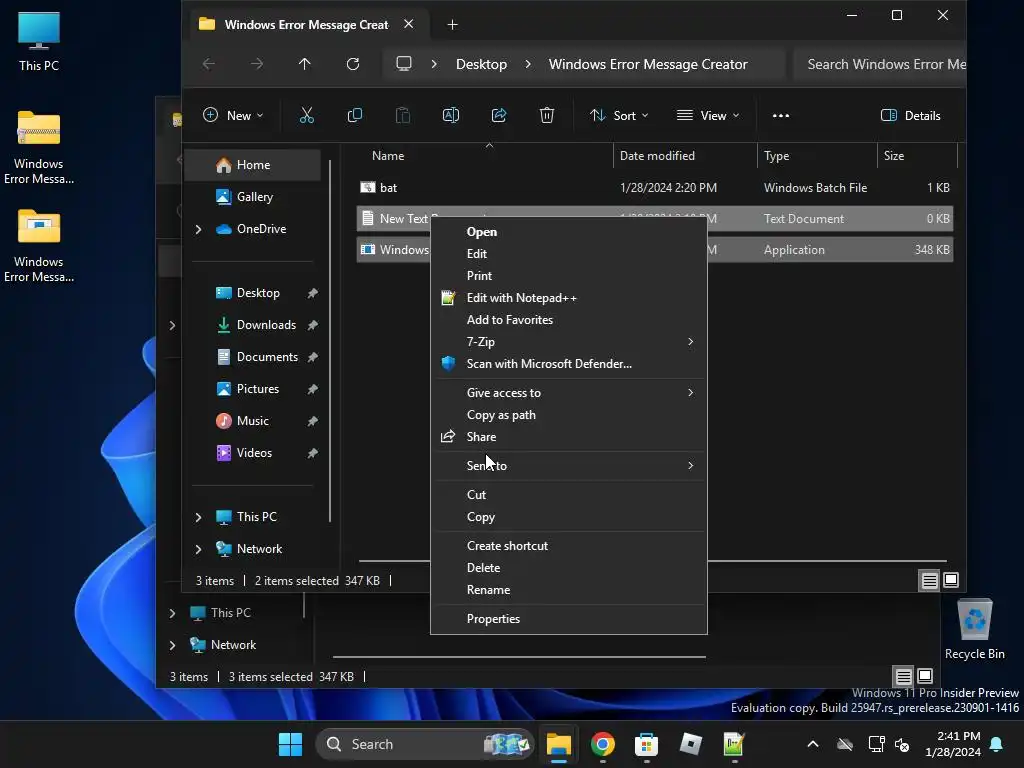Show hidden system tray icons

pos(813,744)
